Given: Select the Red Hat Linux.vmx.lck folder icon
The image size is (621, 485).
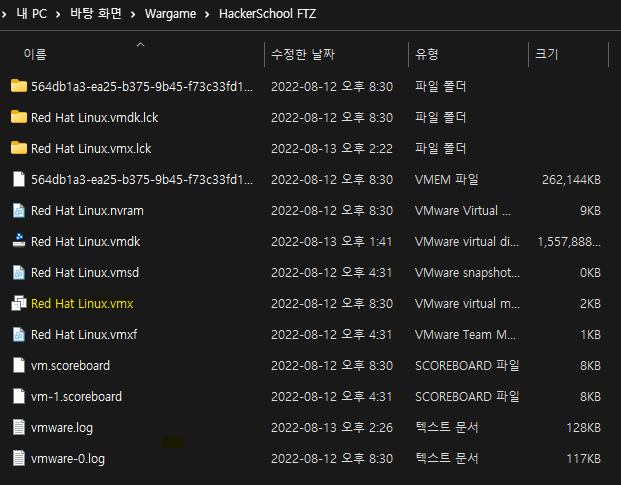Looking at the screenshot, I should click(19, 148).
